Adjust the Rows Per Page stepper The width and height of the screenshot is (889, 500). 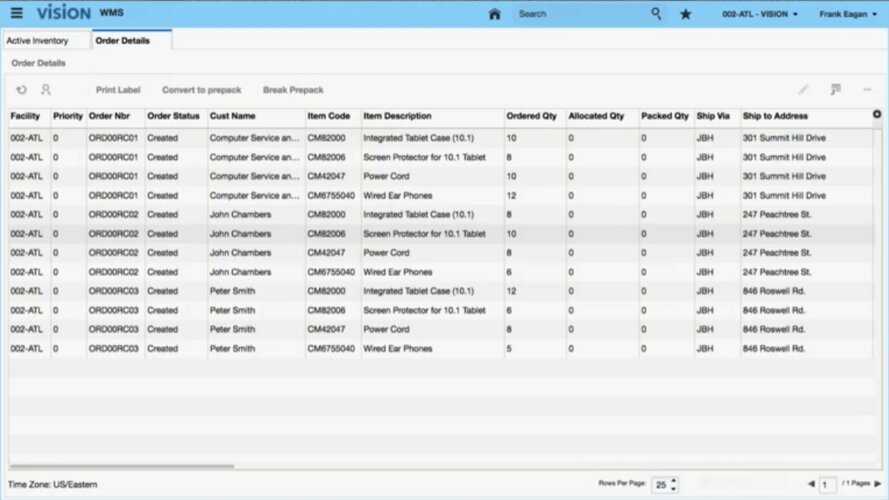674,484
